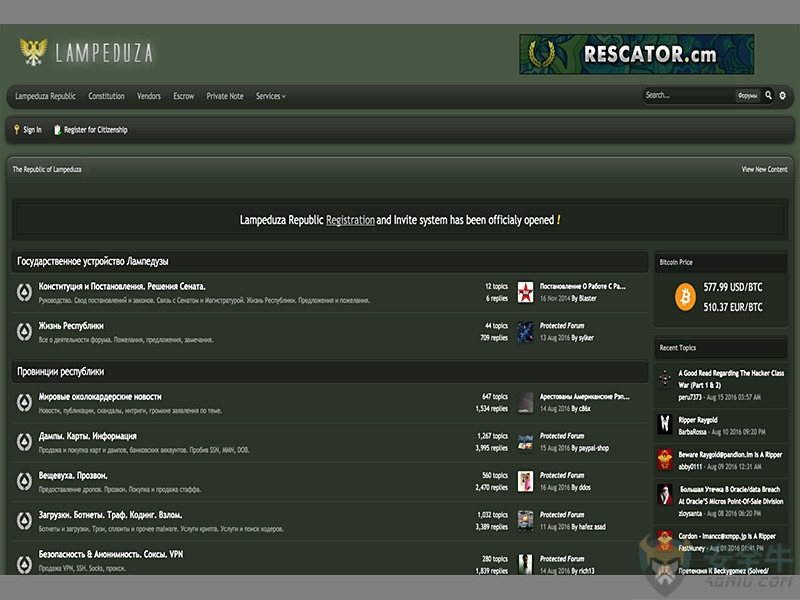Click forum status icon beside Загрузки. Ботнеты.

tap(24, 520)
